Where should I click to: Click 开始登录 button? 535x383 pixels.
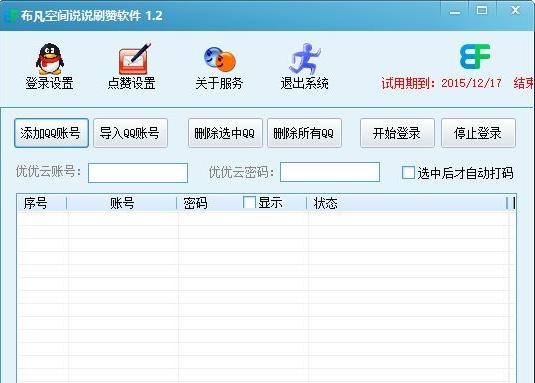pos(397,133)
